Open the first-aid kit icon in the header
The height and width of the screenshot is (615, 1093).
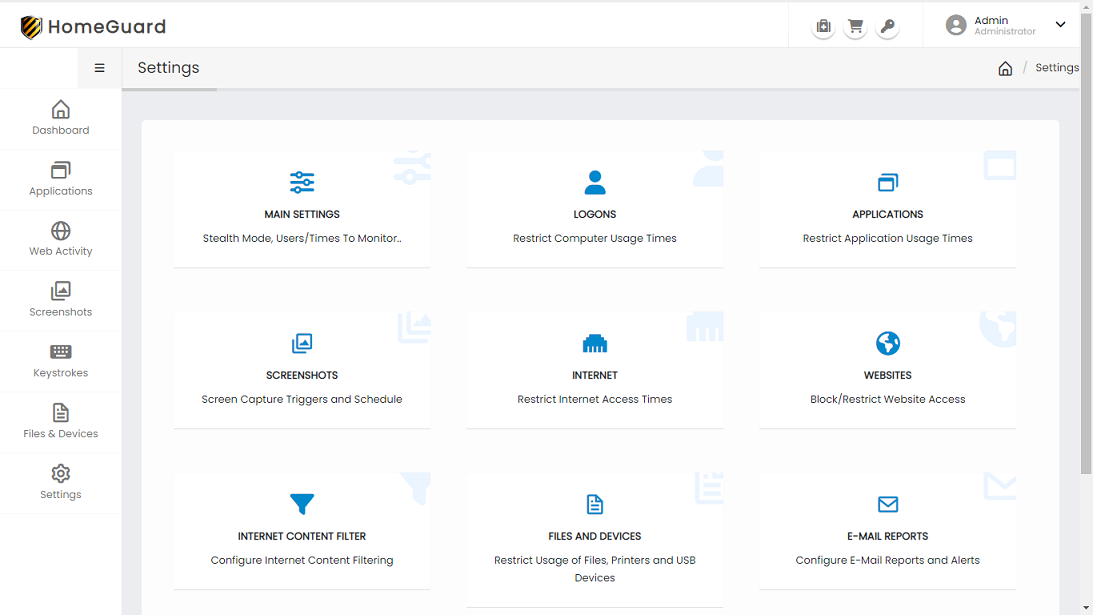coord(823,26)
